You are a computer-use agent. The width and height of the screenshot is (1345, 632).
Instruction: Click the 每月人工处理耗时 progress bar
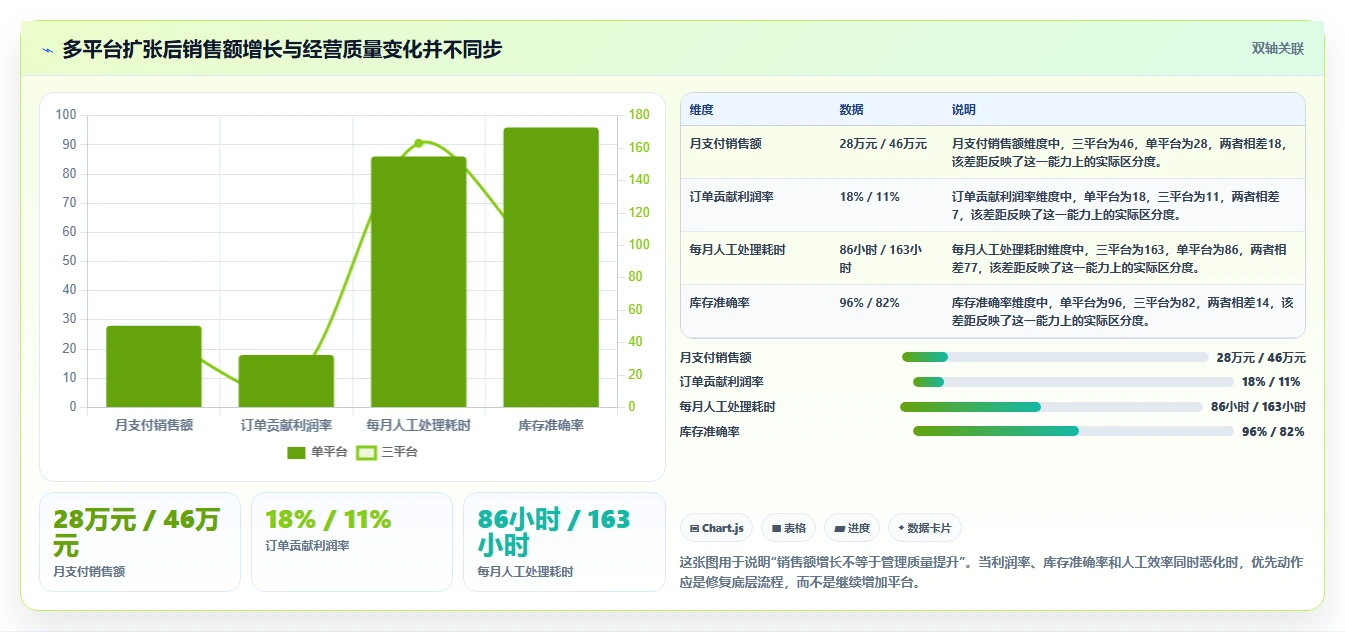(x=1051, y=407)
